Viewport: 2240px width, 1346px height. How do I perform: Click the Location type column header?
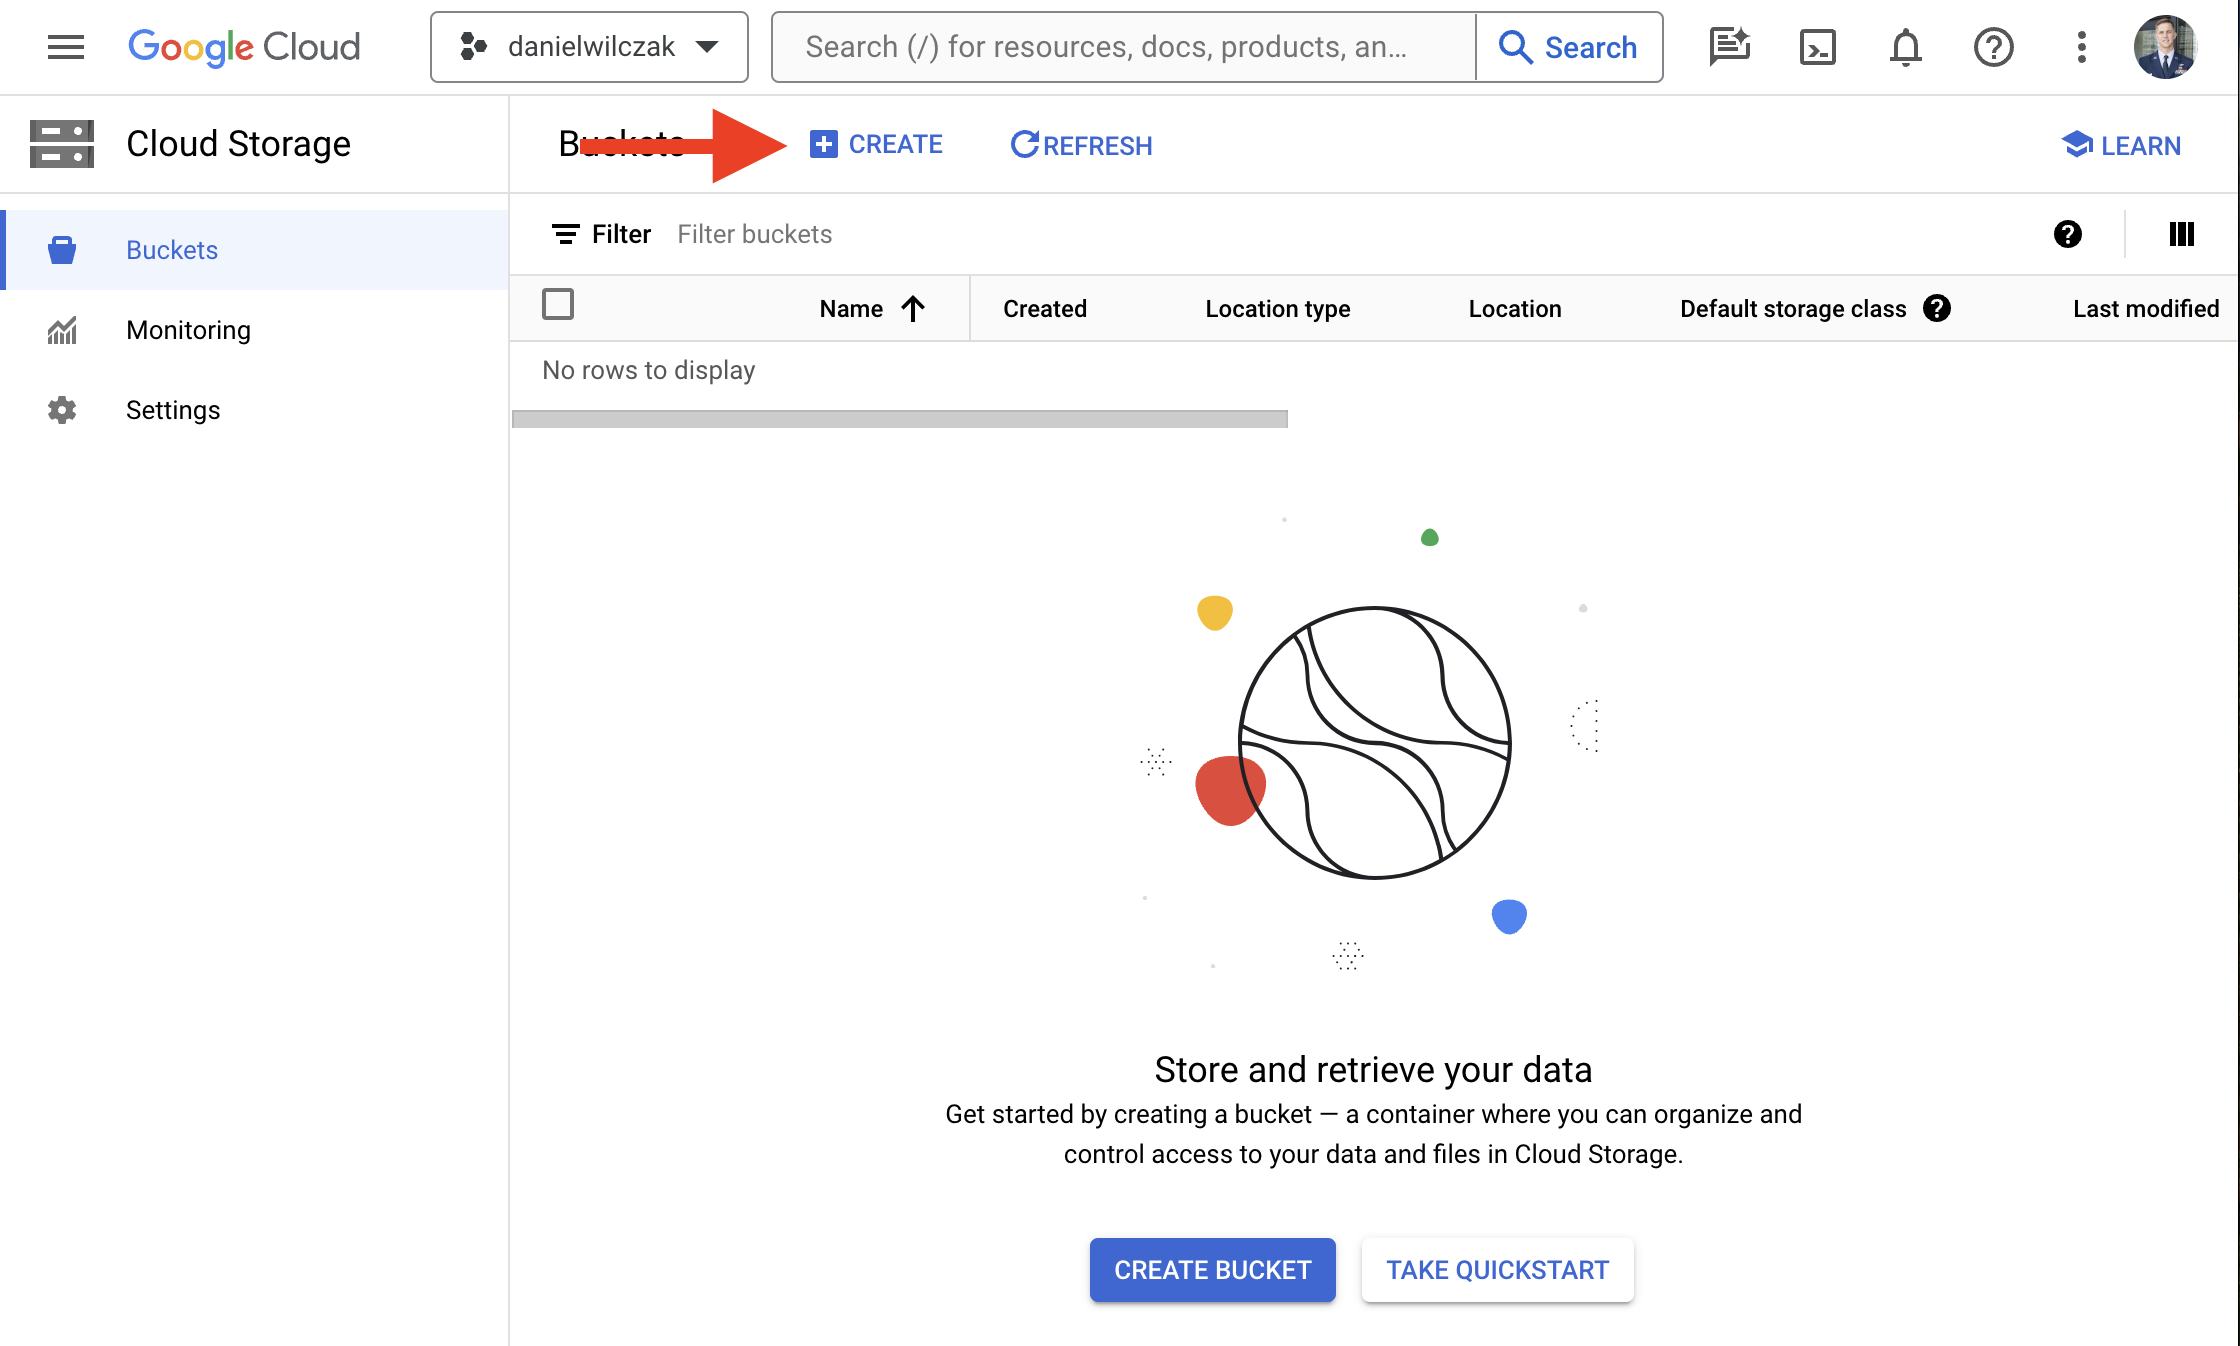tap(1278, 309)
